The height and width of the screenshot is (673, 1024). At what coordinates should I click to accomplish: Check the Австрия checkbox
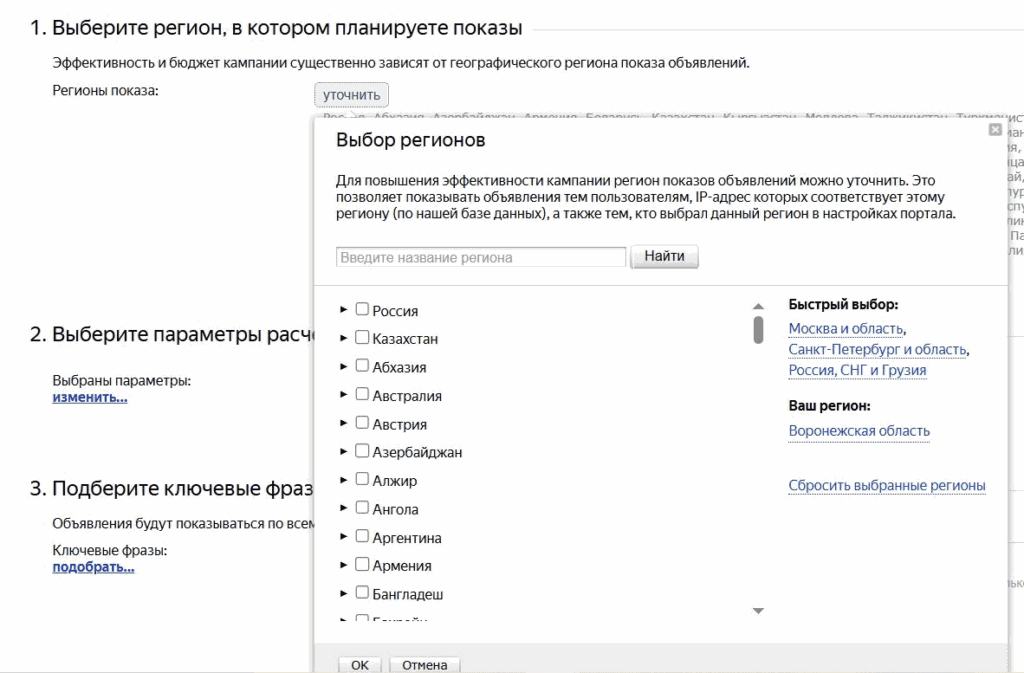[x=362, y=423]
